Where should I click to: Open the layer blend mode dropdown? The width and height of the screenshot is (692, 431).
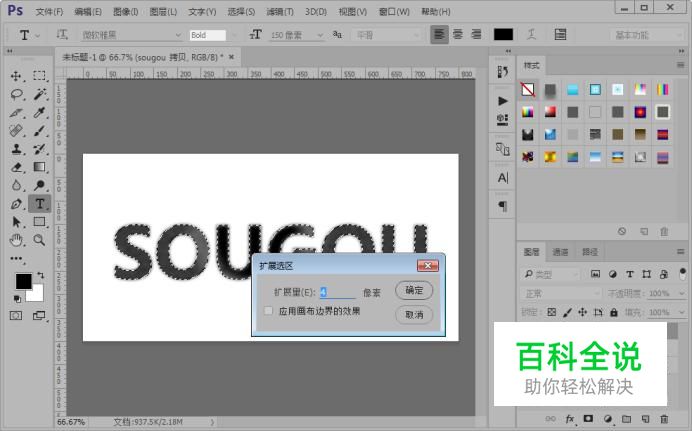[x=560, y=293]
